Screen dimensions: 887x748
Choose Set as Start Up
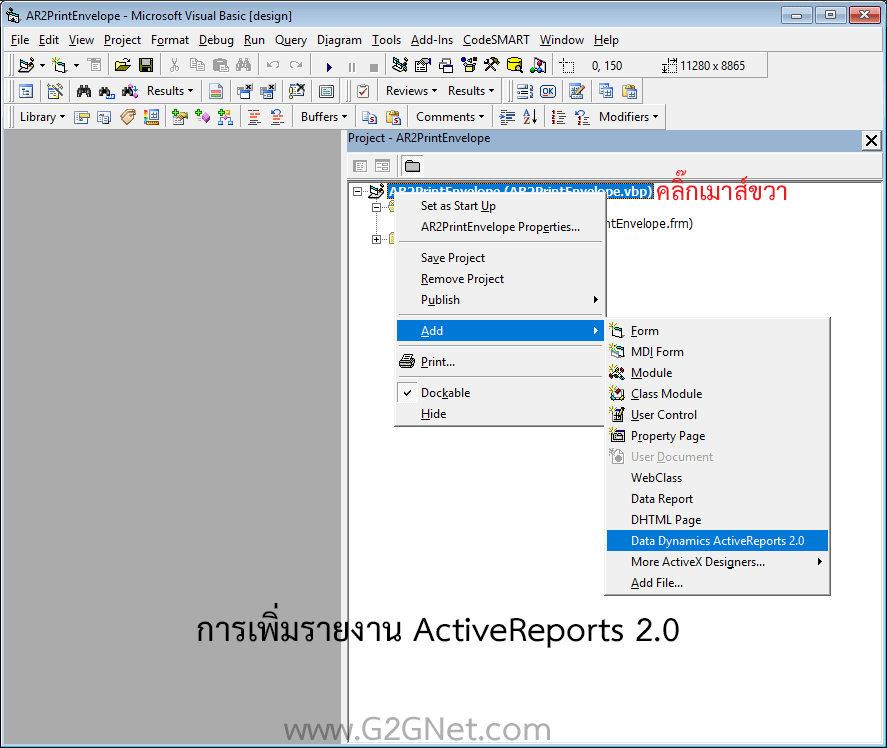click(501, 206)
